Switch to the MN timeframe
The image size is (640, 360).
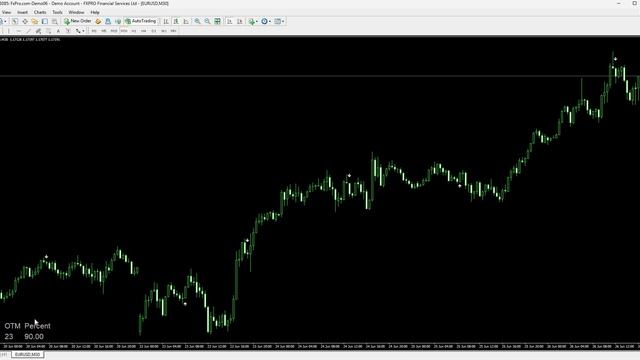click(x=173, y=31)
